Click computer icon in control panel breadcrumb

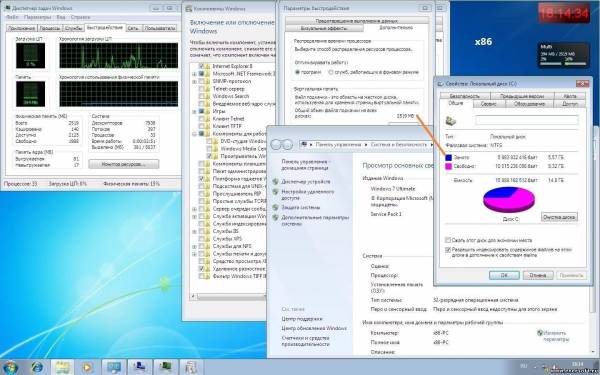(305, 144)
